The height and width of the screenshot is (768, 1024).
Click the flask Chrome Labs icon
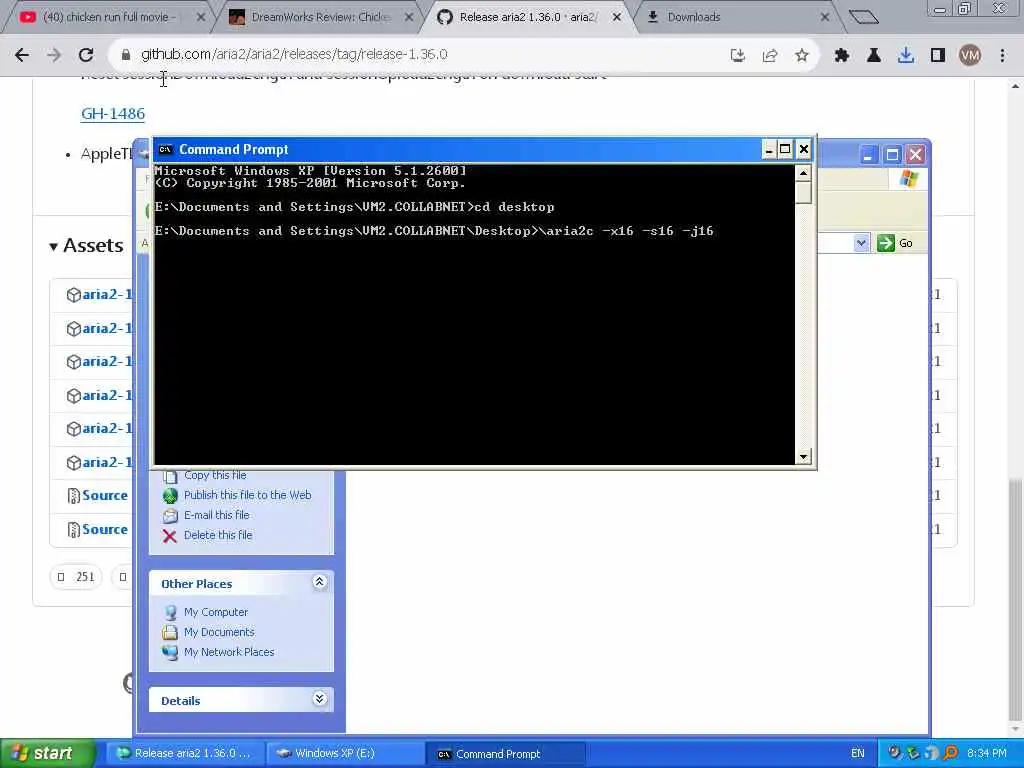(874, 56)
